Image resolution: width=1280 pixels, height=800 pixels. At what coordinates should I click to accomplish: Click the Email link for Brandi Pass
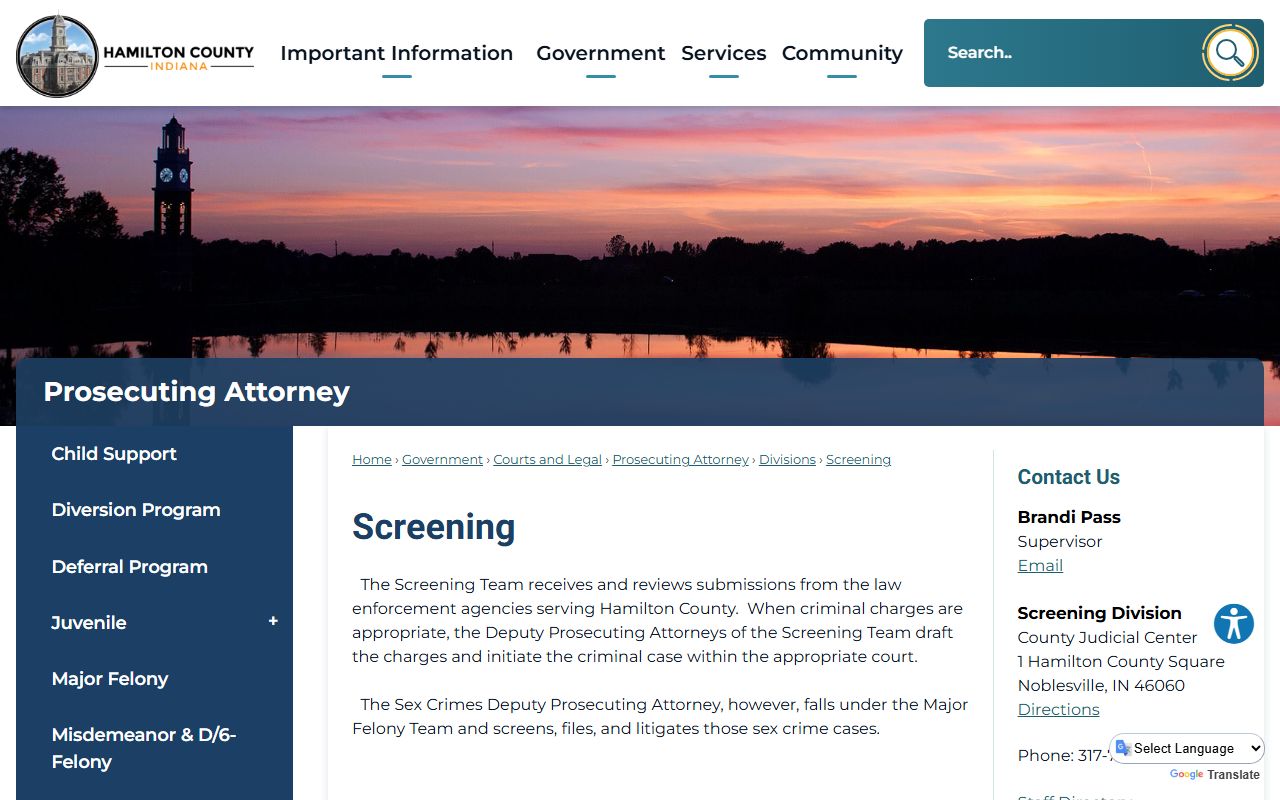coord(1040,566)
